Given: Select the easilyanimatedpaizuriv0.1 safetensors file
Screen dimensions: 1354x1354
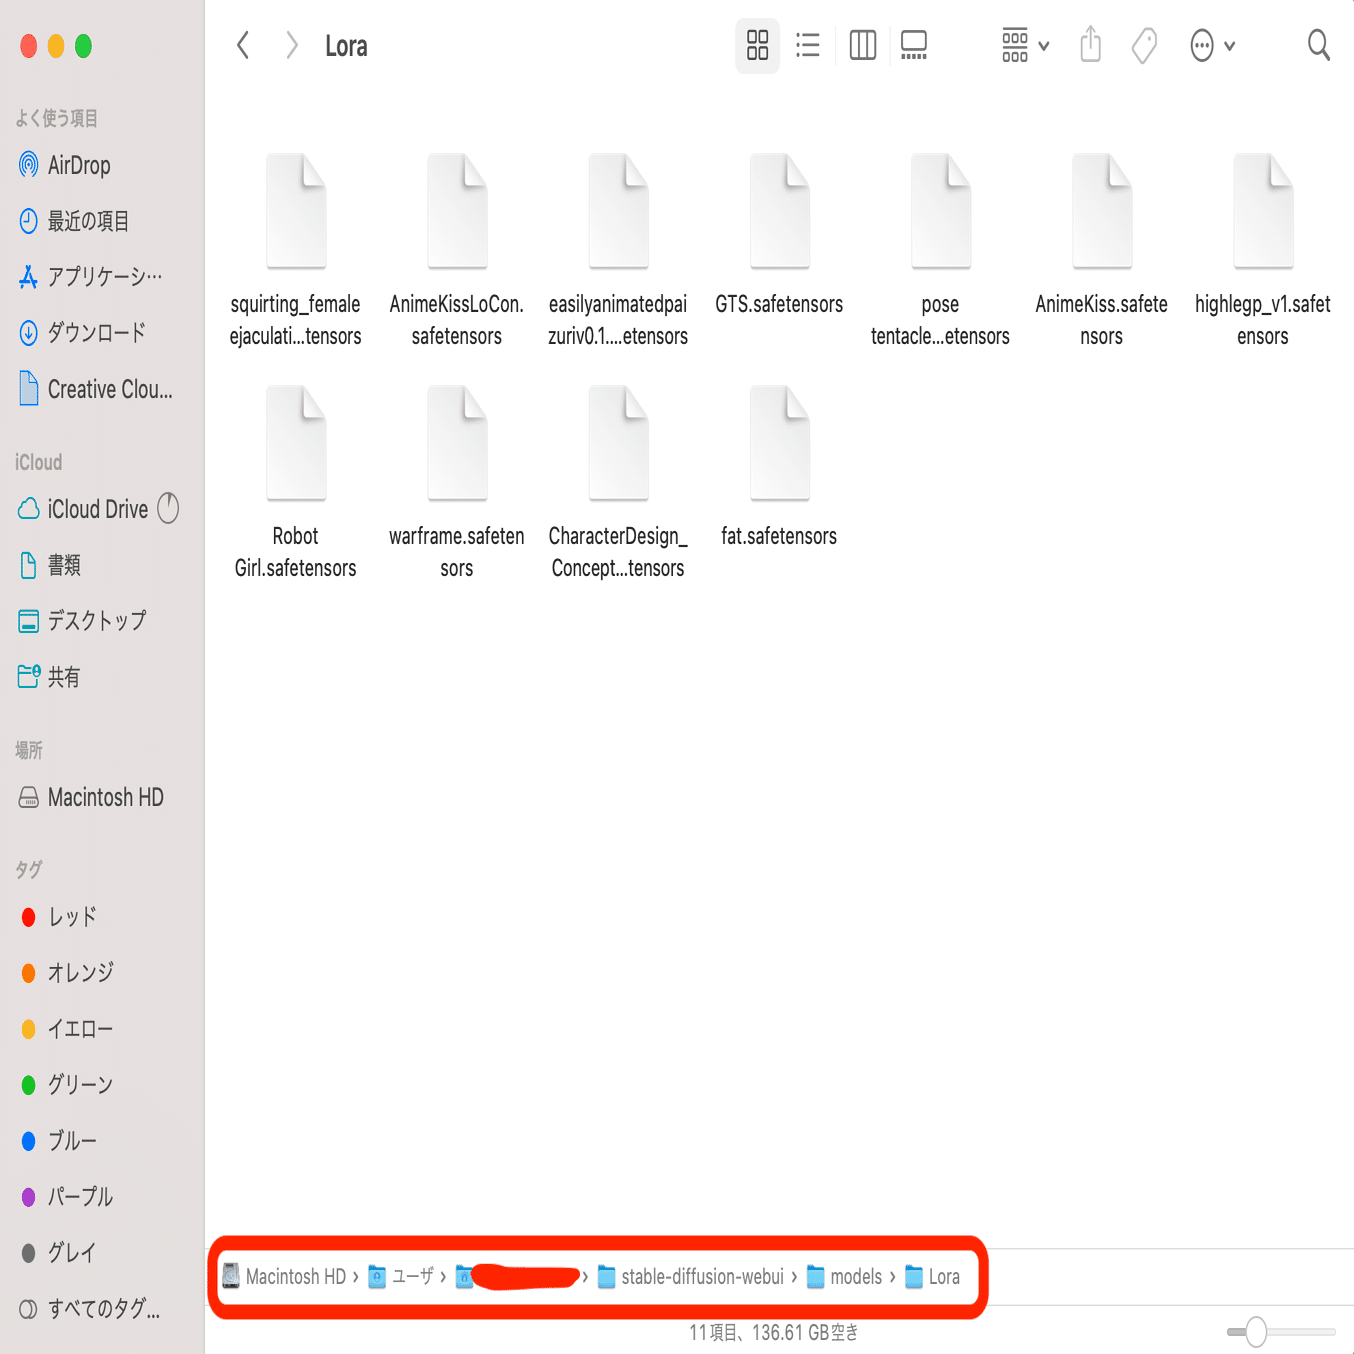Looking at the screenshot, I should [618, 251].
